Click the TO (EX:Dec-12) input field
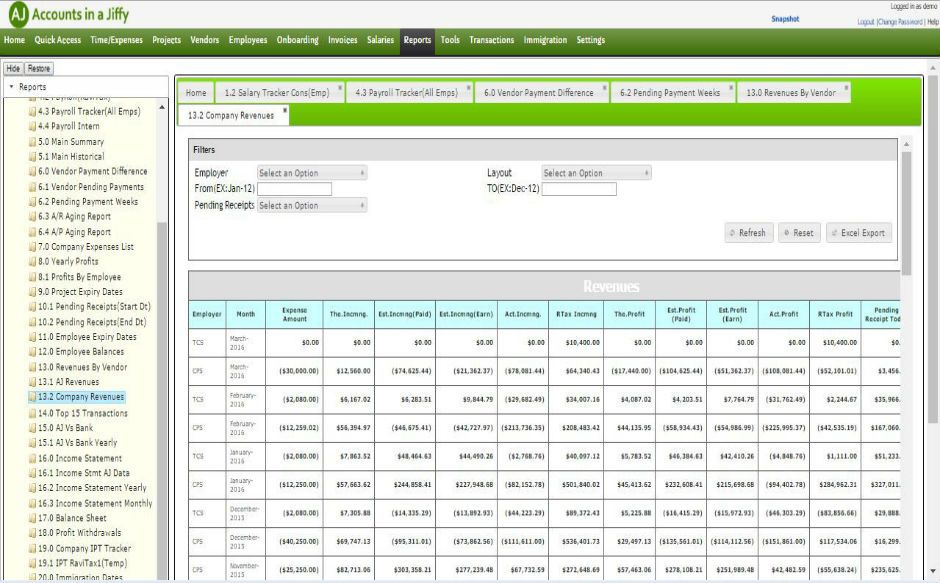The image size is (940, 583). [x=579, y=189]
